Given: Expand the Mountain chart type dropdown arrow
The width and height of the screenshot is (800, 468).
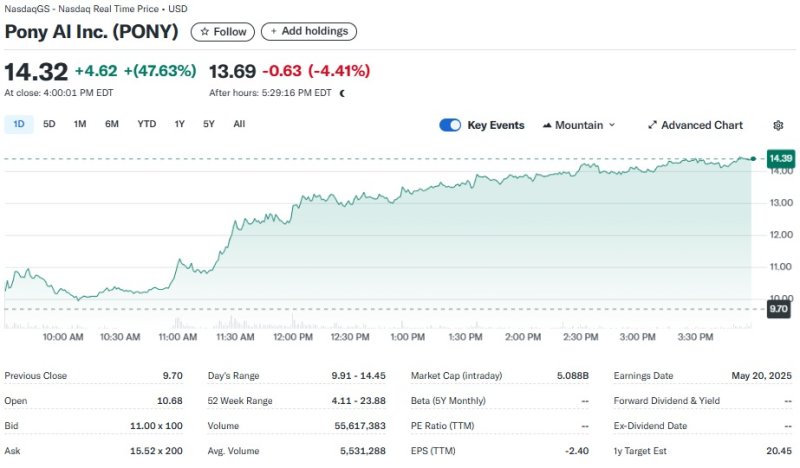Looking at the screenshot, I should coord(612,125).
